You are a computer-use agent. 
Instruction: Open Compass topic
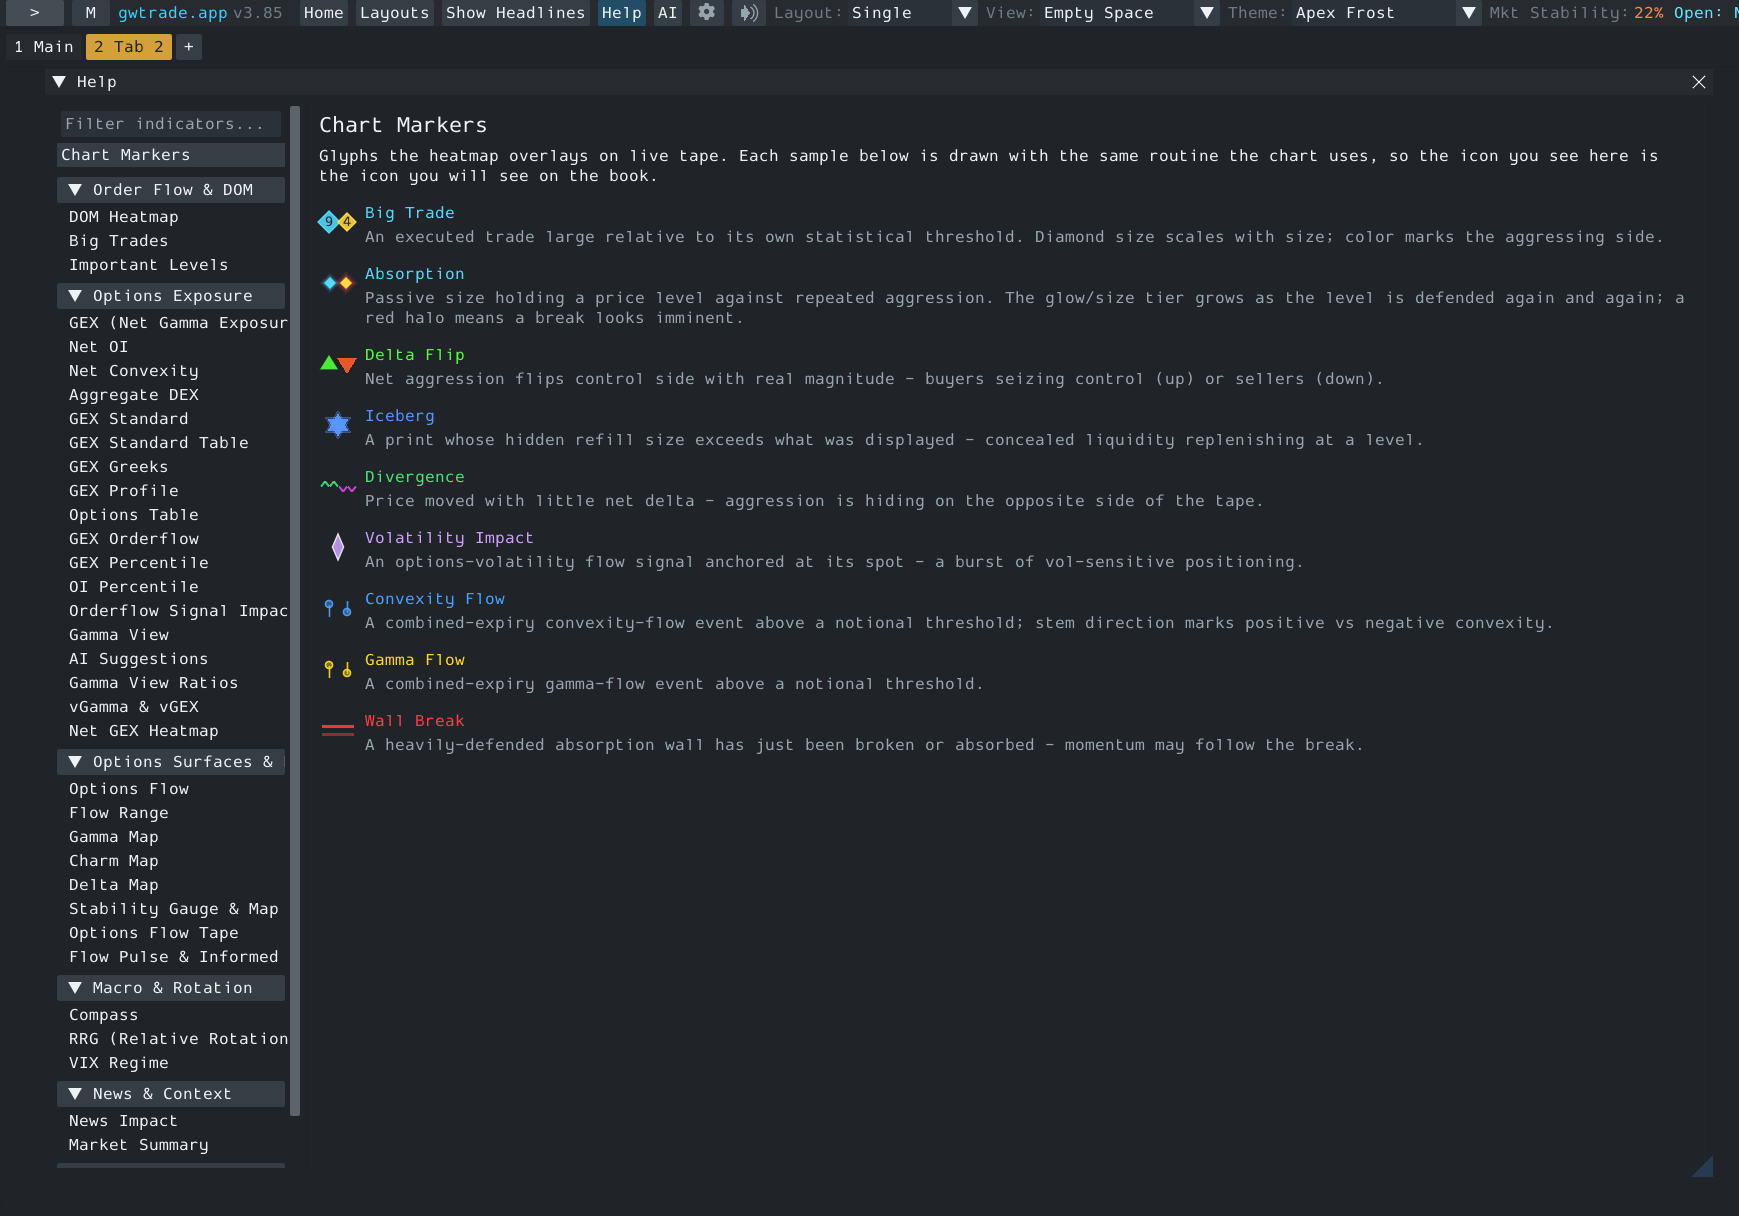104,1015
